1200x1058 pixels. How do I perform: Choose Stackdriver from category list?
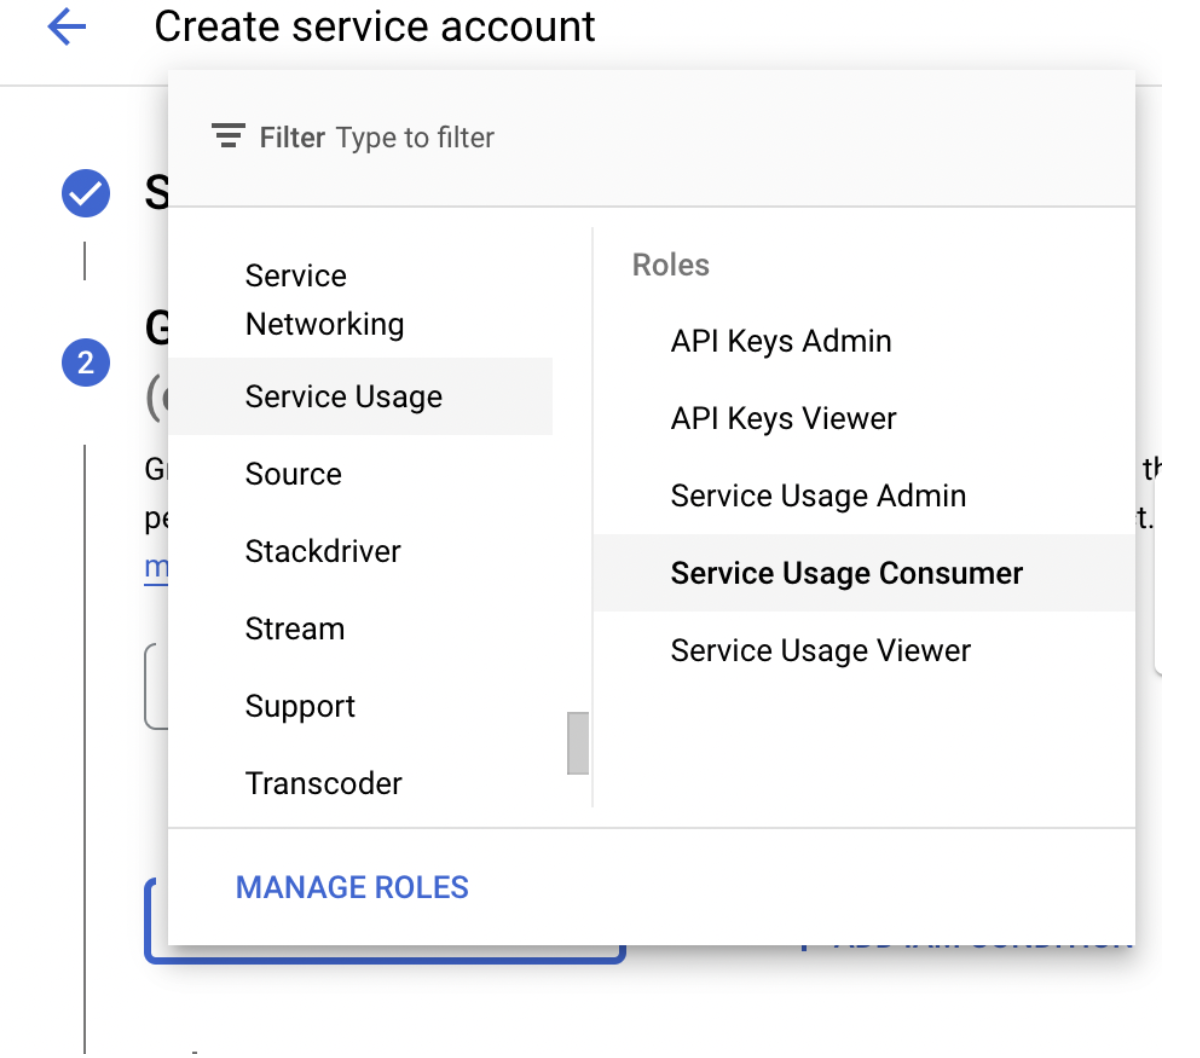pyautogui.click(x=322, y=551)
